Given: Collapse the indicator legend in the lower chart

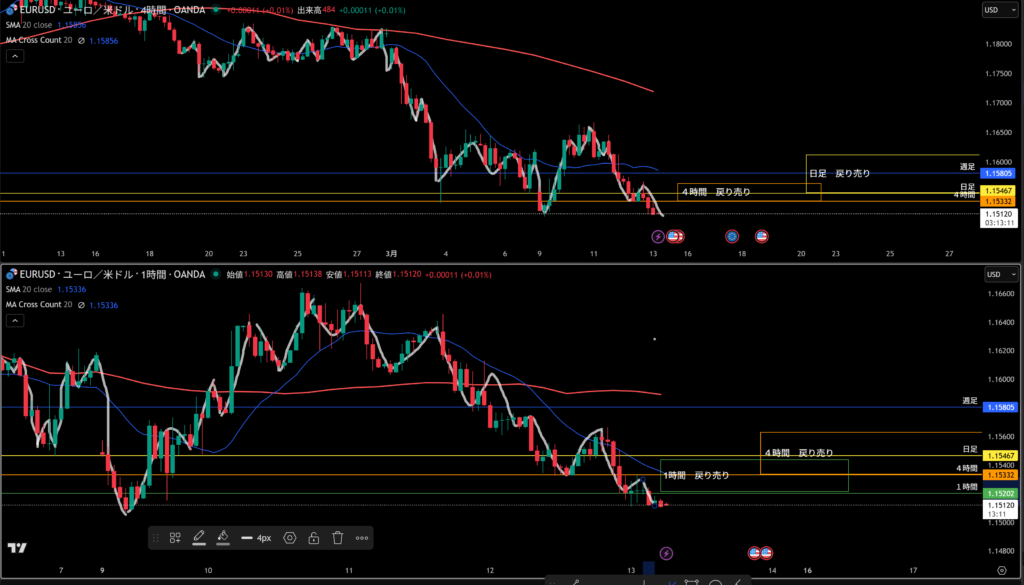Looking at the screenshot, I should [15, 320].
